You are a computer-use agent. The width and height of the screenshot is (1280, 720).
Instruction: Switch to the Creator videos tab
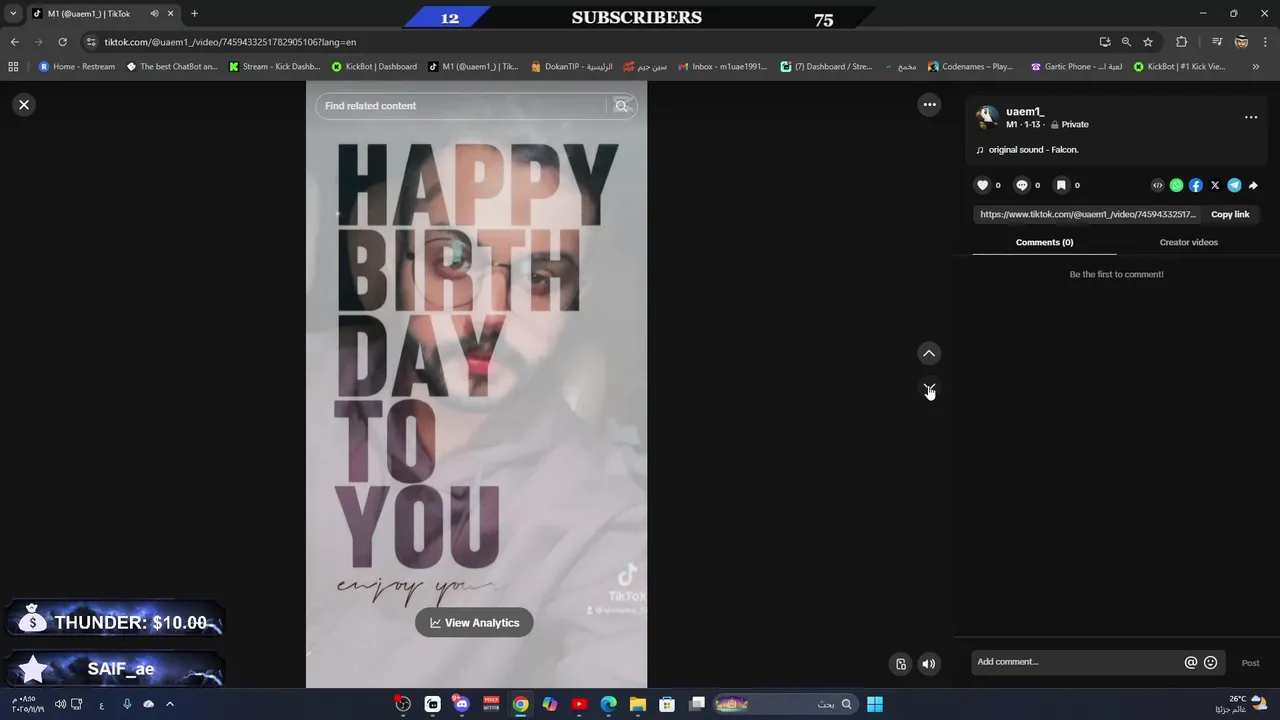coord(1189,242)
